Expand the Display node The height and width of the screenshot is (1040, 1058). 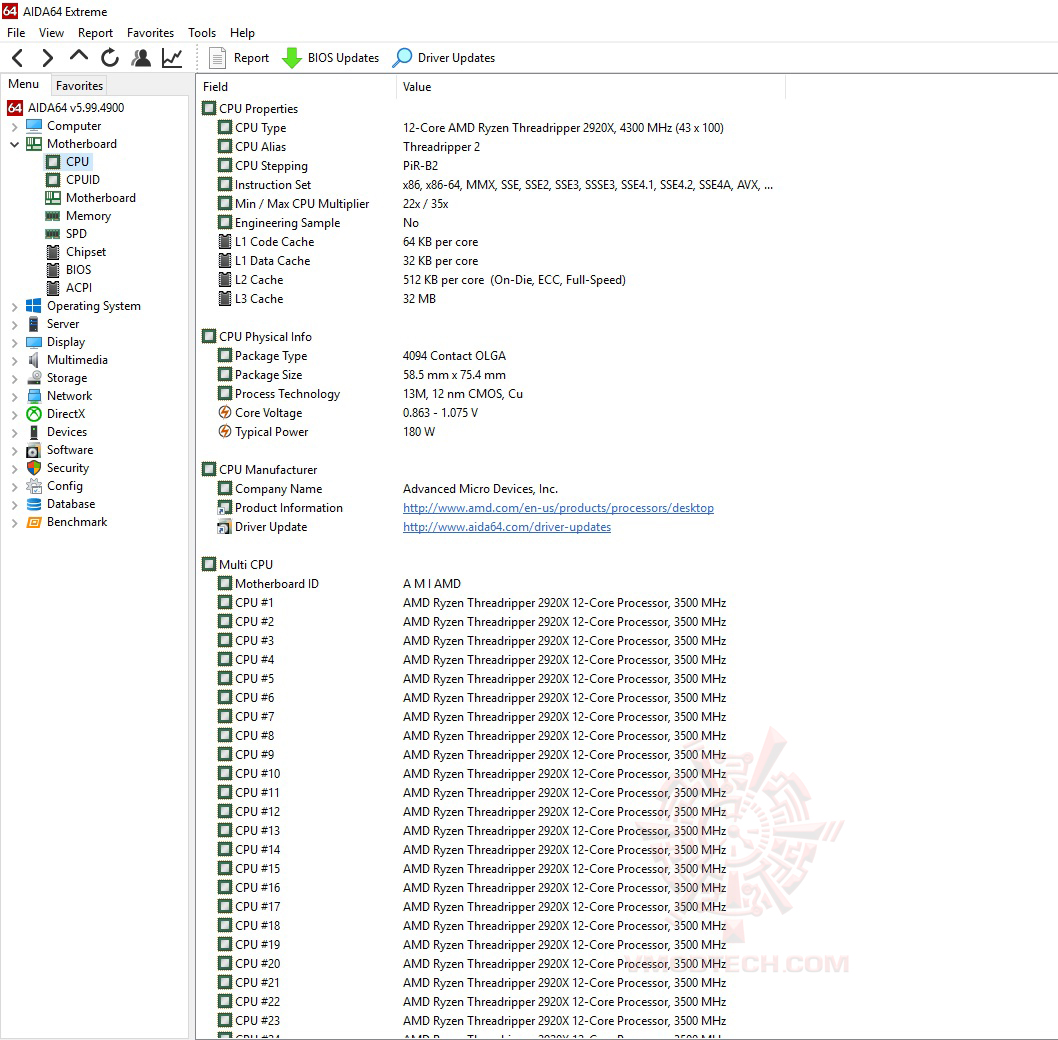coord(14,342)
